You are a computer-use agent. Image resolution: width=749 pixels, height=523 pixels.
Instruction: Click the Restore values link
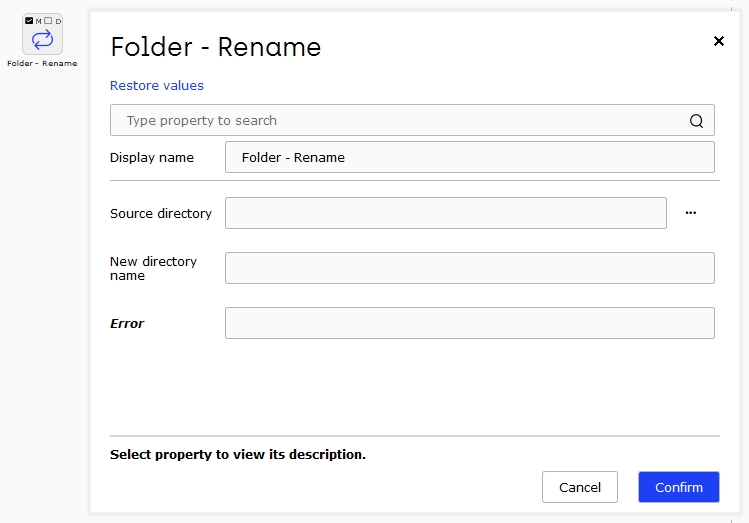[x=157, y=85]
